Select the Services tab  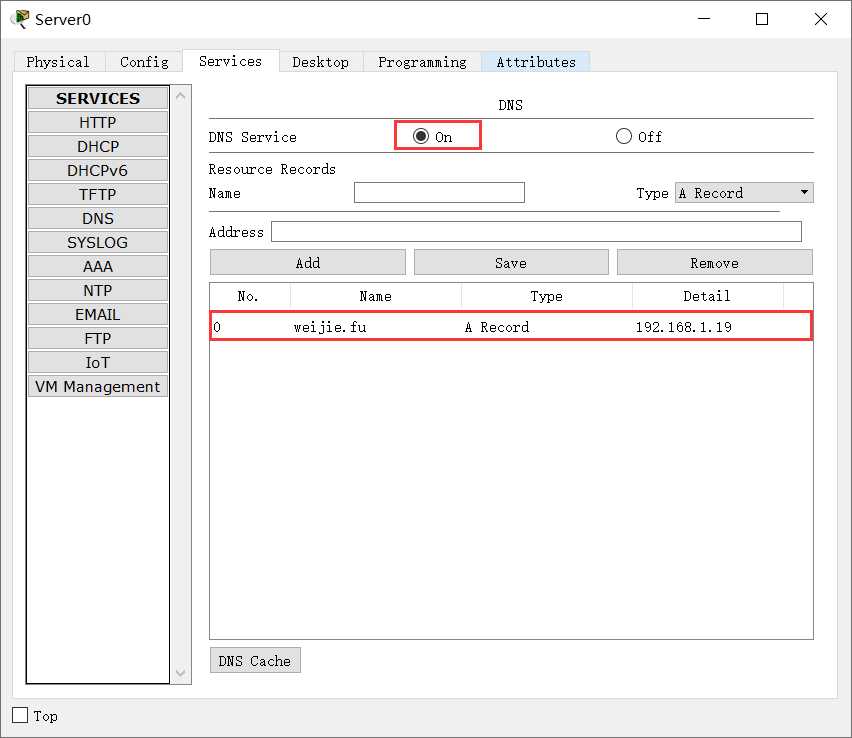coord(230,61)
